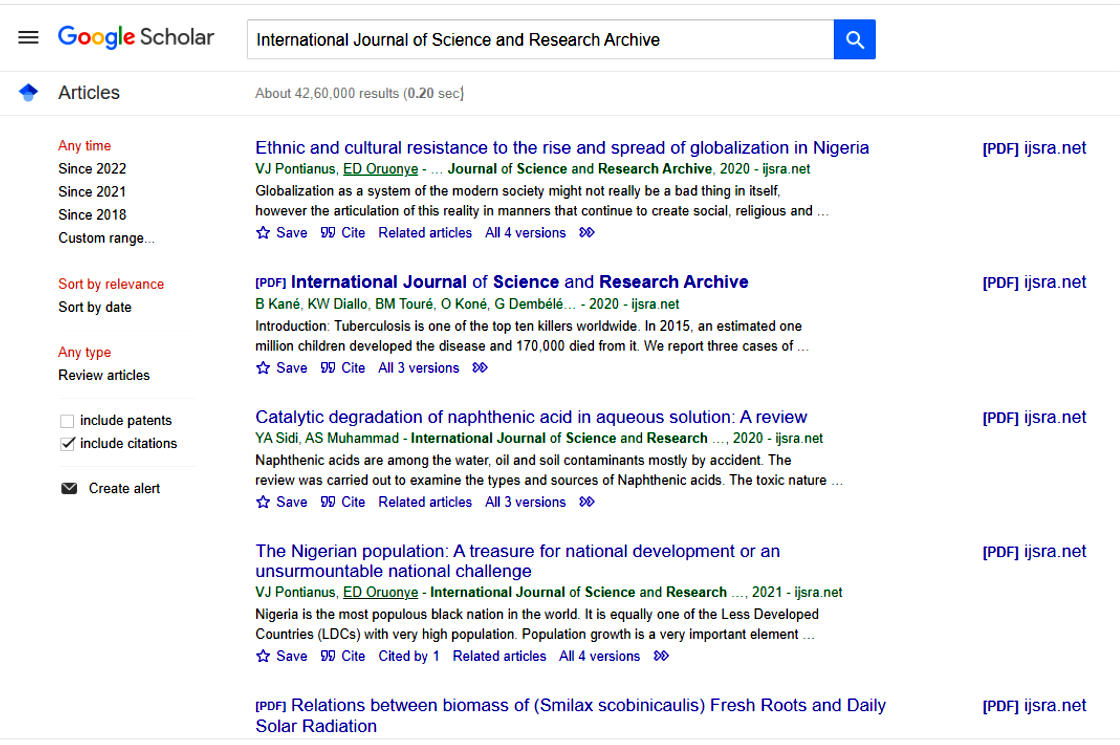Open Custom range date filter
1120x745 pixels.
[x=106, y=238]
